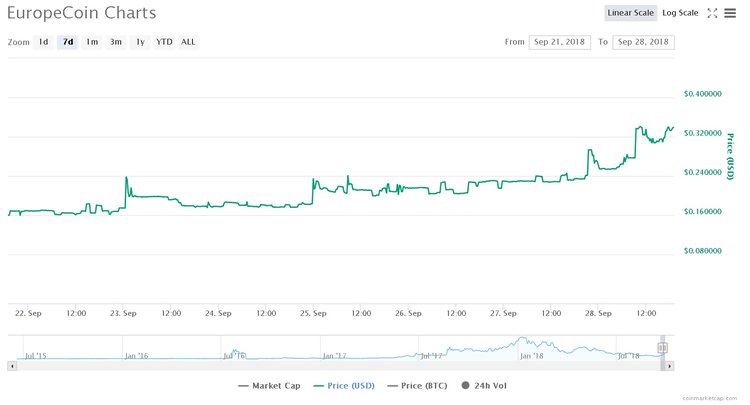
Task: Toggle Market Cap series in legend
Action: point(269,386)
